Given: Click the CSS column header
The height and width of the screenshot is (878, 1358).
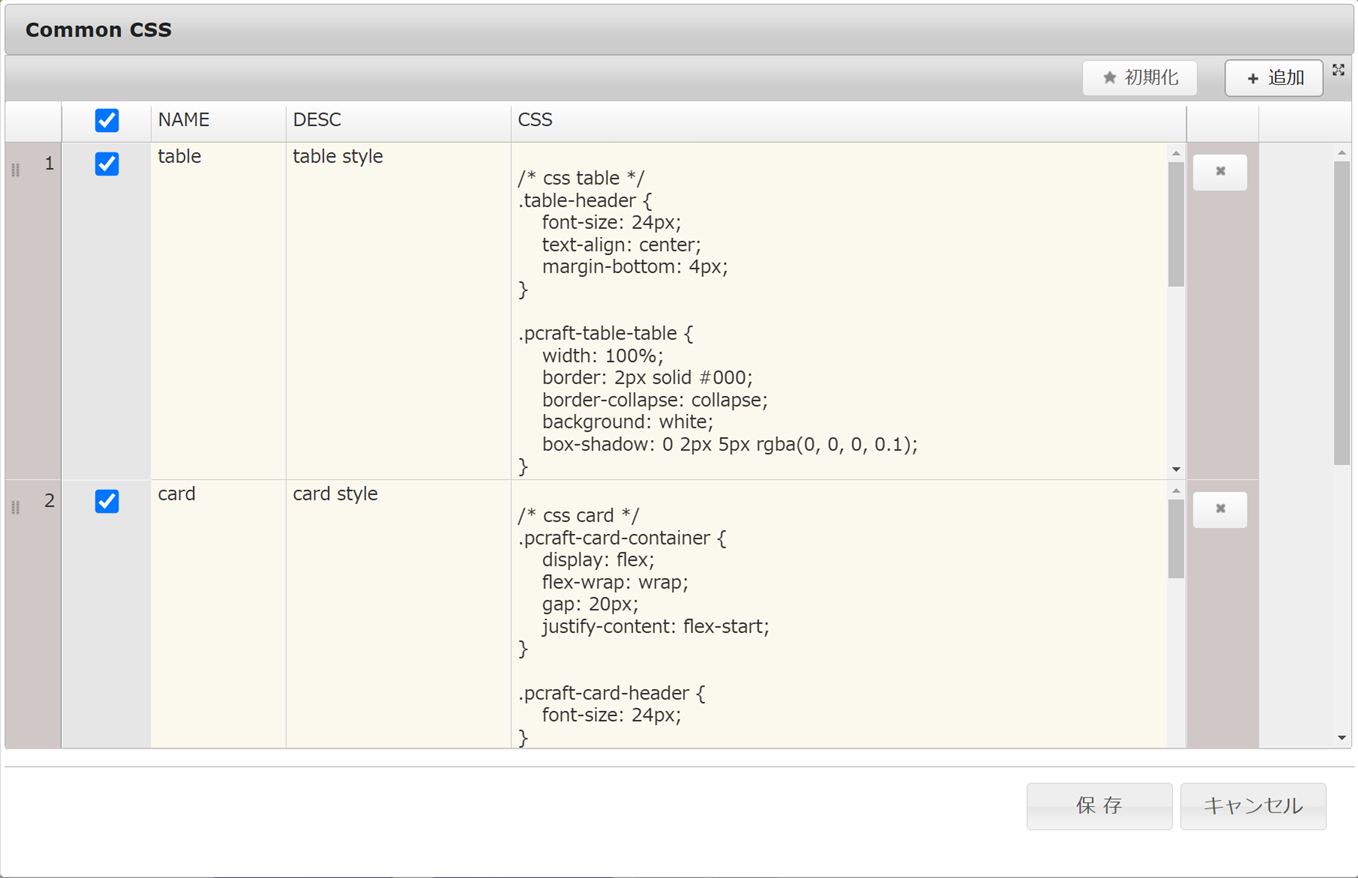Looking at the screenshot, I should 848,120.
